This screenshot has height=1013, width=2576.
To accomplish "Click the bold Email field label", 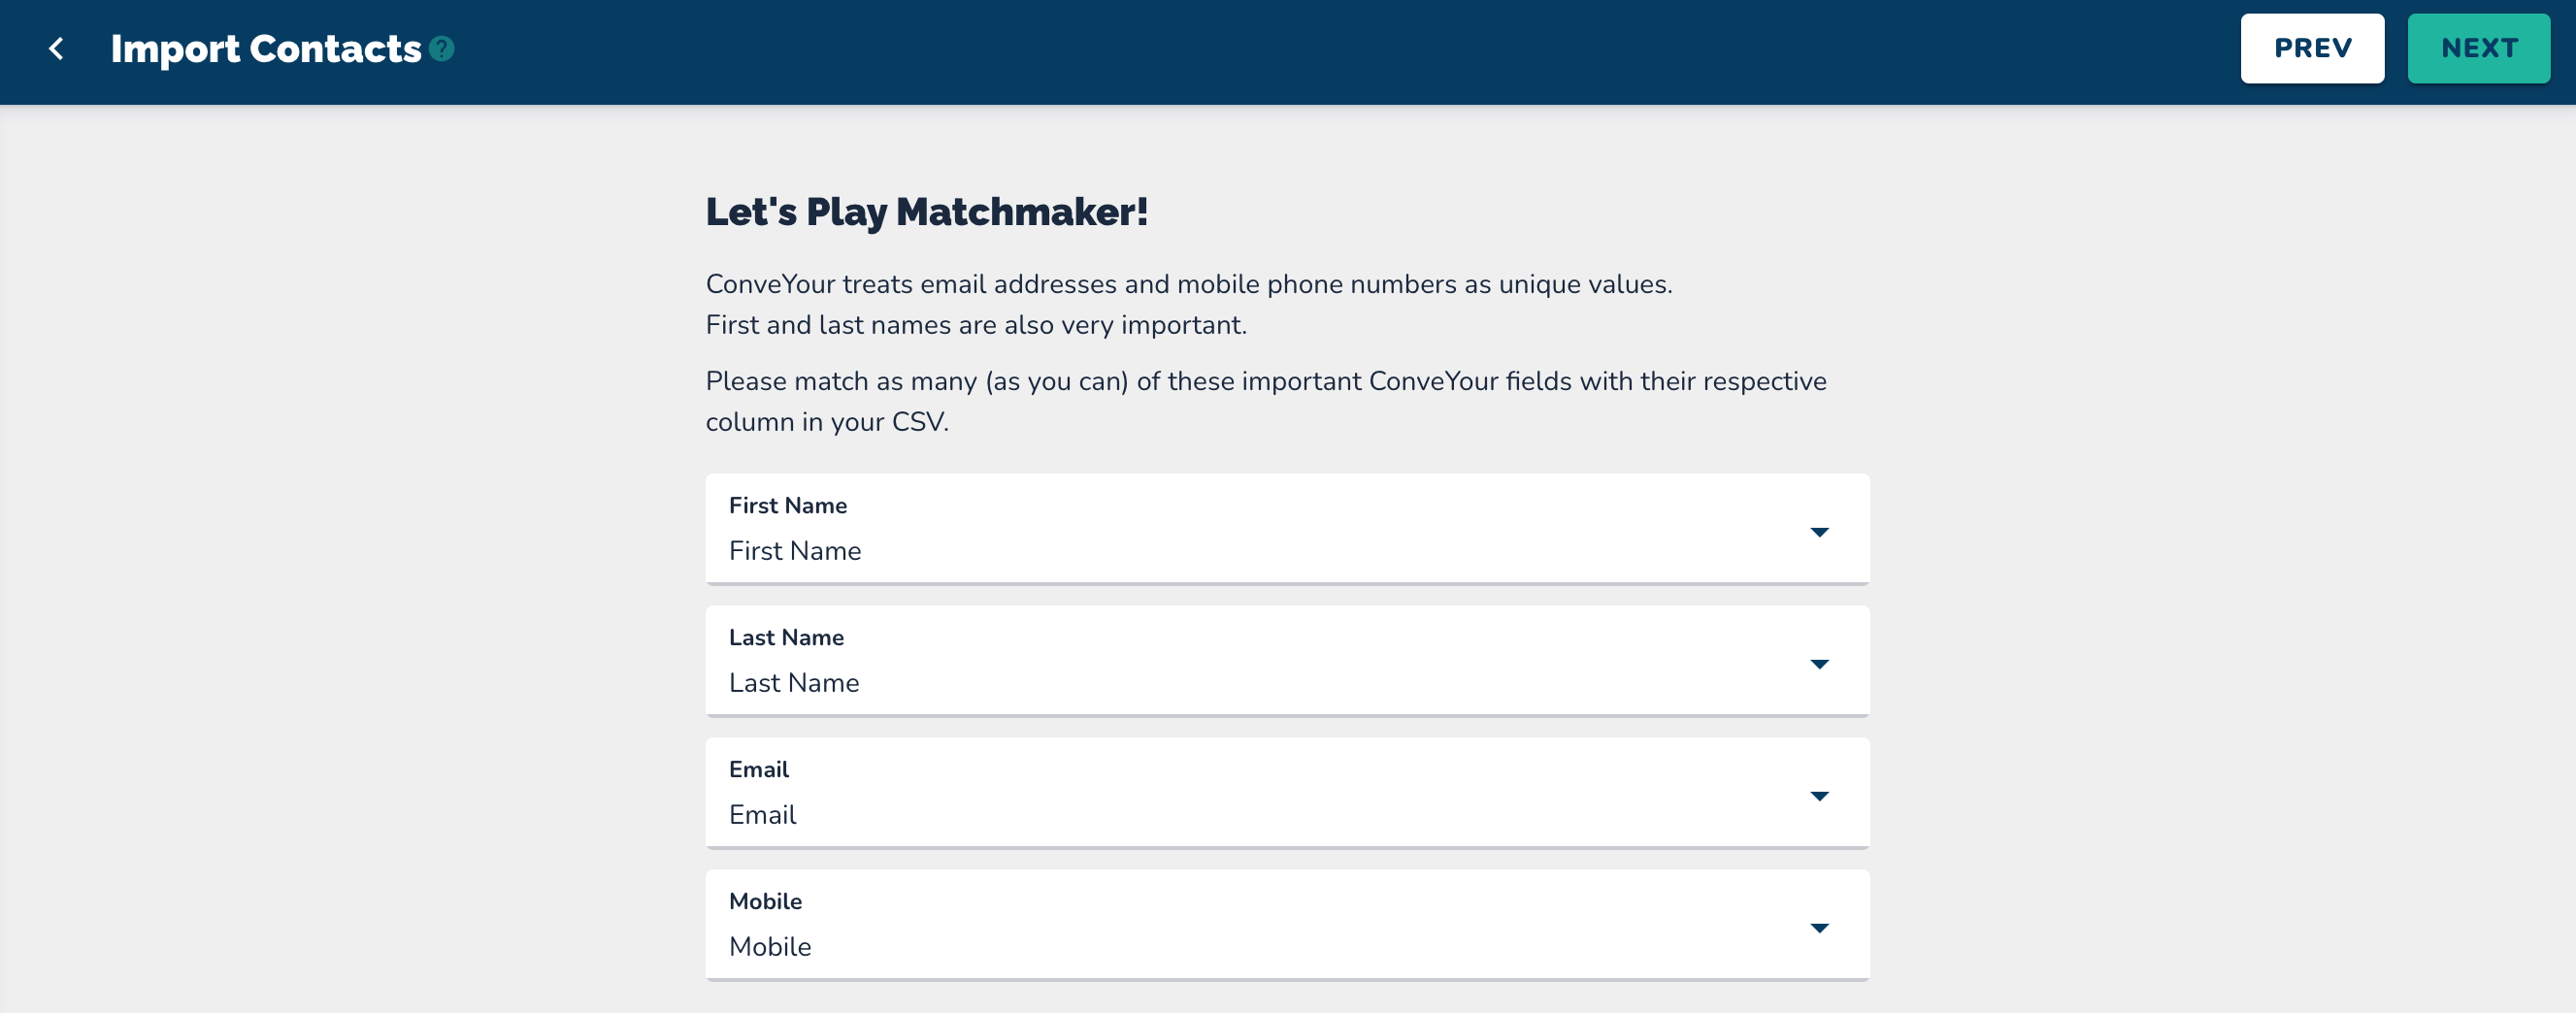I will pos(758,770).
